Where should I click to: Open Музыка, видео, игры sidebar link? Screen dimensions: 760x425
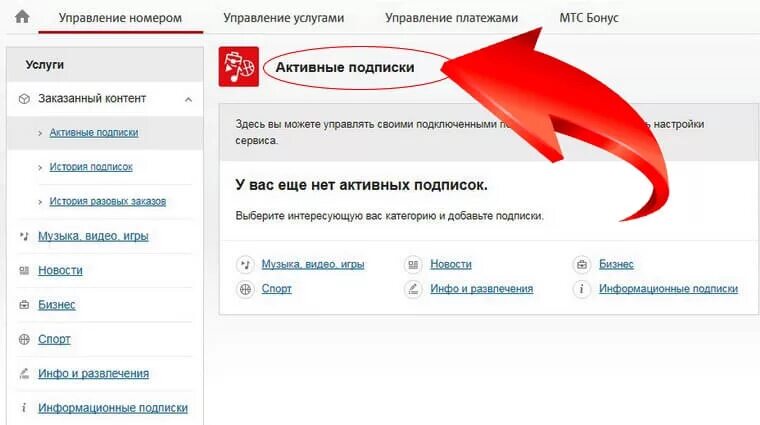93,236
